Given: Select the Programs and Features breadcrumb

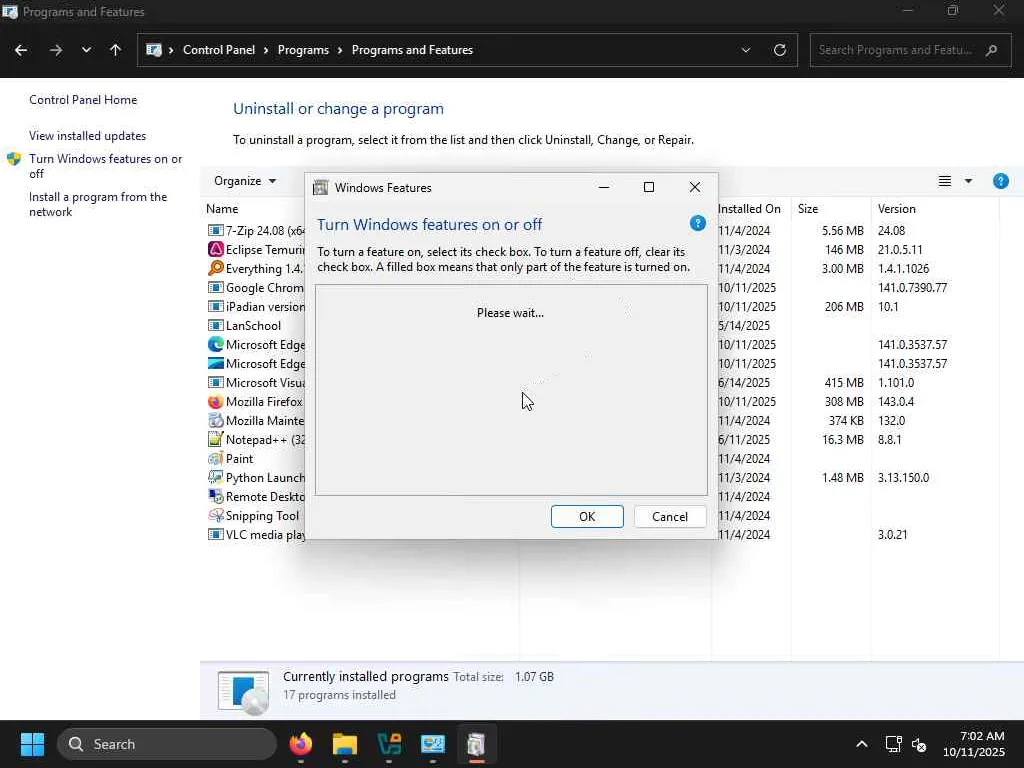Looking at the screenshot, I should point(412,50).
